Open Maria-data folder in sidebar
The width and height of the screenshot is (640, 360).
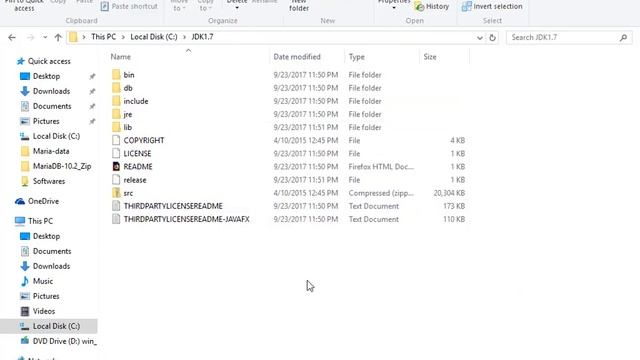[x=51, y=151]
